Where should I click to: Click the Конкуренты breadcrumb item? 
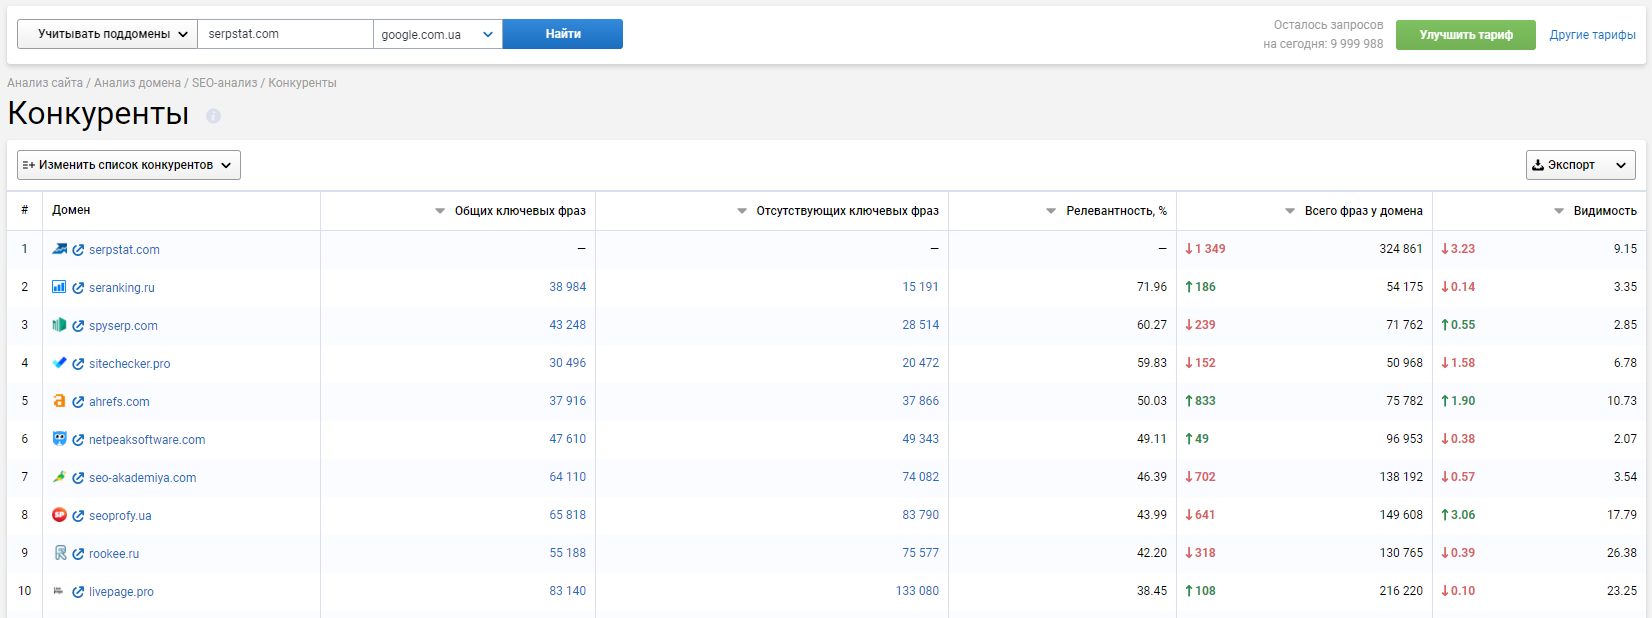tap(302, 83)
